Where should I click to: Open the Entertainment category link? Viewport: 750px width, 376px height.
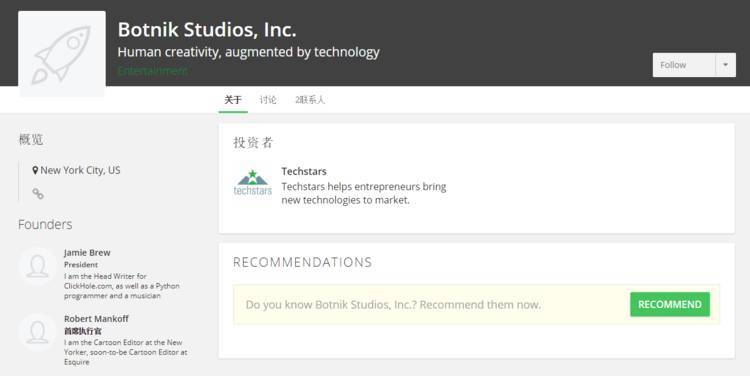pyautogui.click(x=153, y=71)
